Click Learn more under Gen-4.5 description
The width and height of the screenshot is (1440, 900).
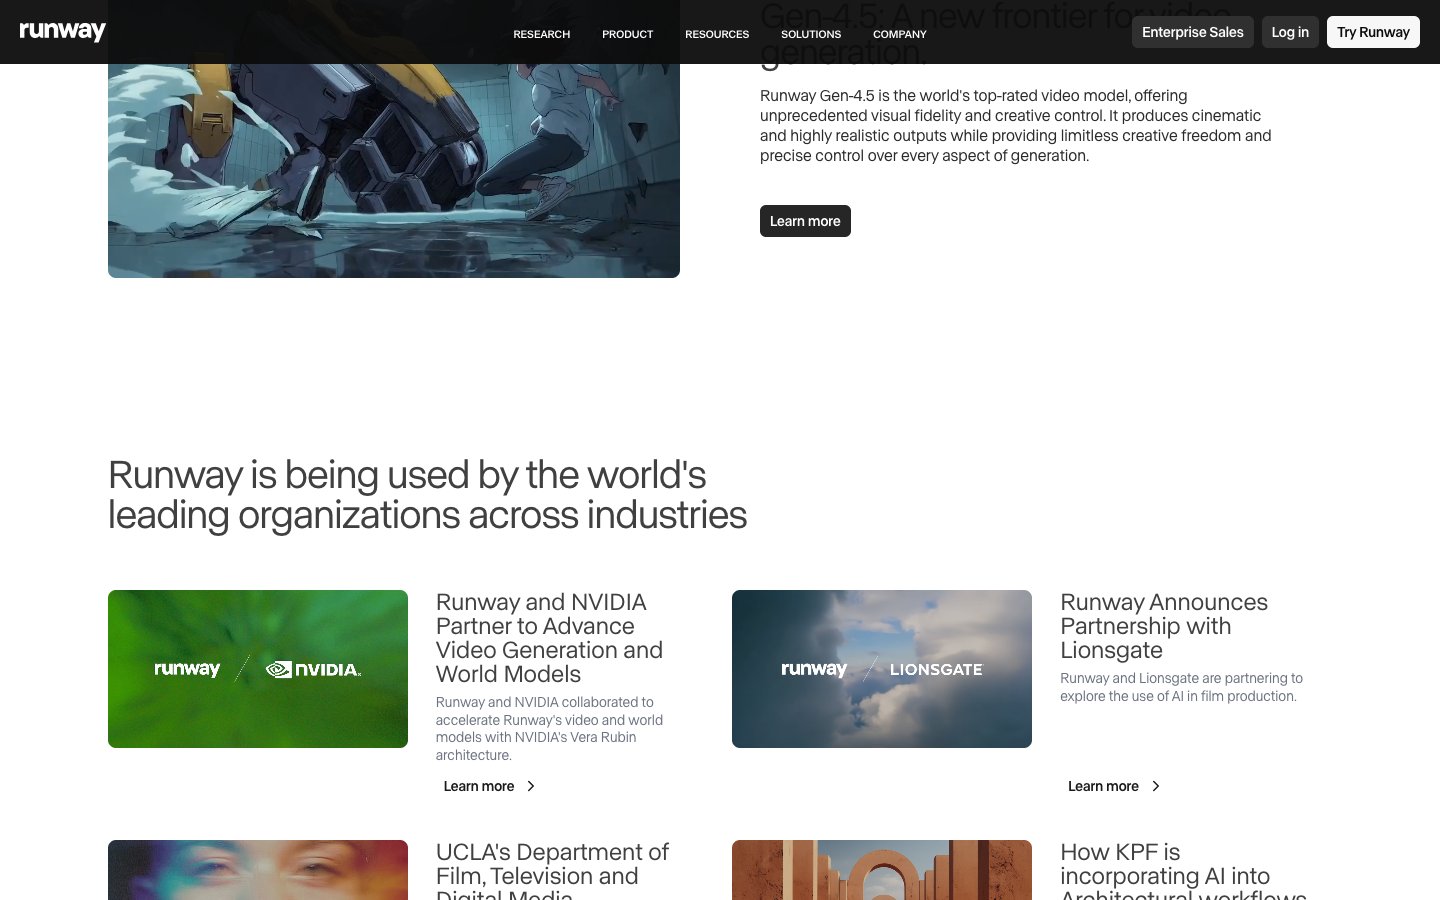pyautogui.click(x=805, y=221)
